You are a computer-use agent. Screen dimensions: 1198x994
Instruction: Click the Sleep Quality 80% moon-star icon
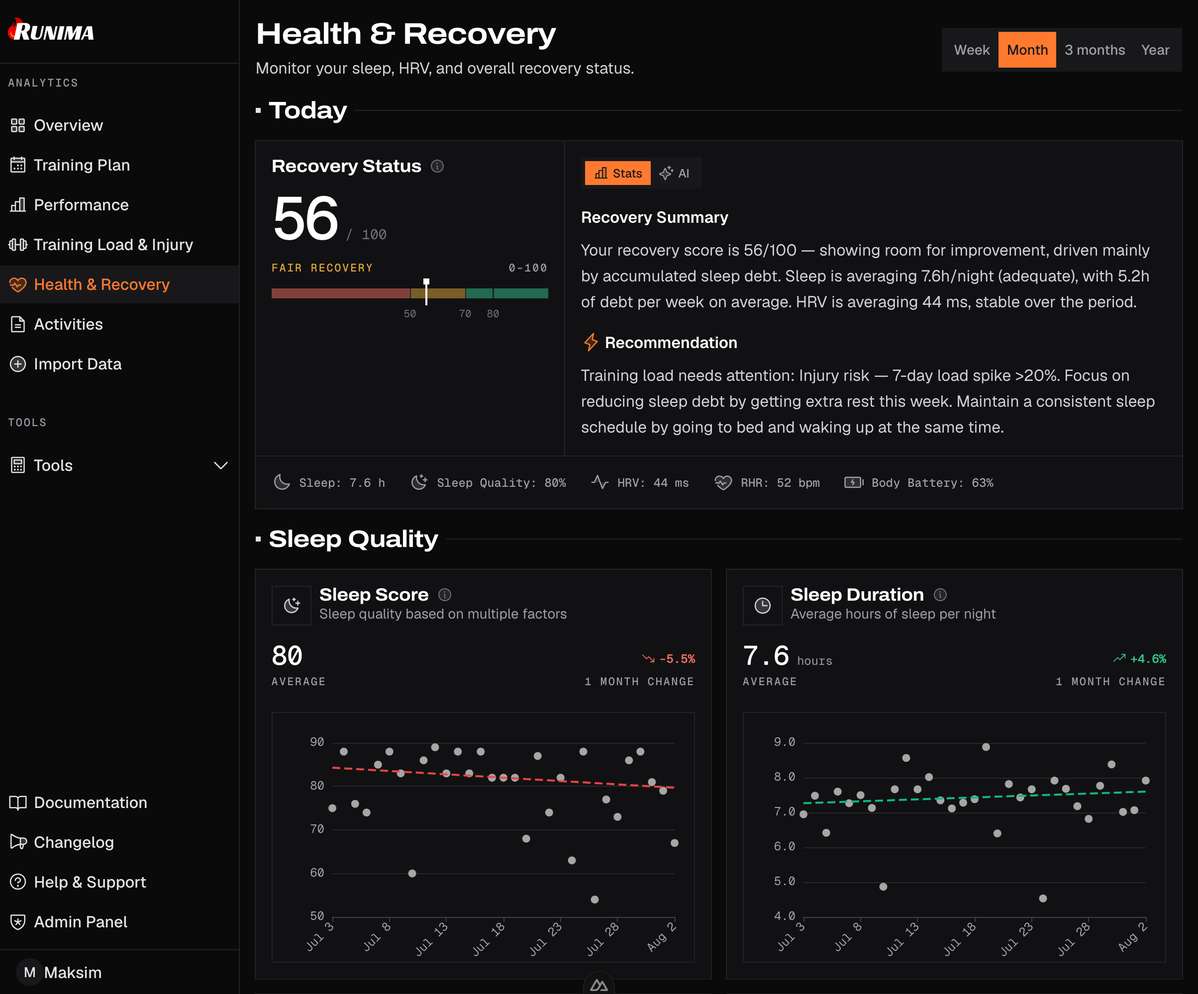(419, 482)
